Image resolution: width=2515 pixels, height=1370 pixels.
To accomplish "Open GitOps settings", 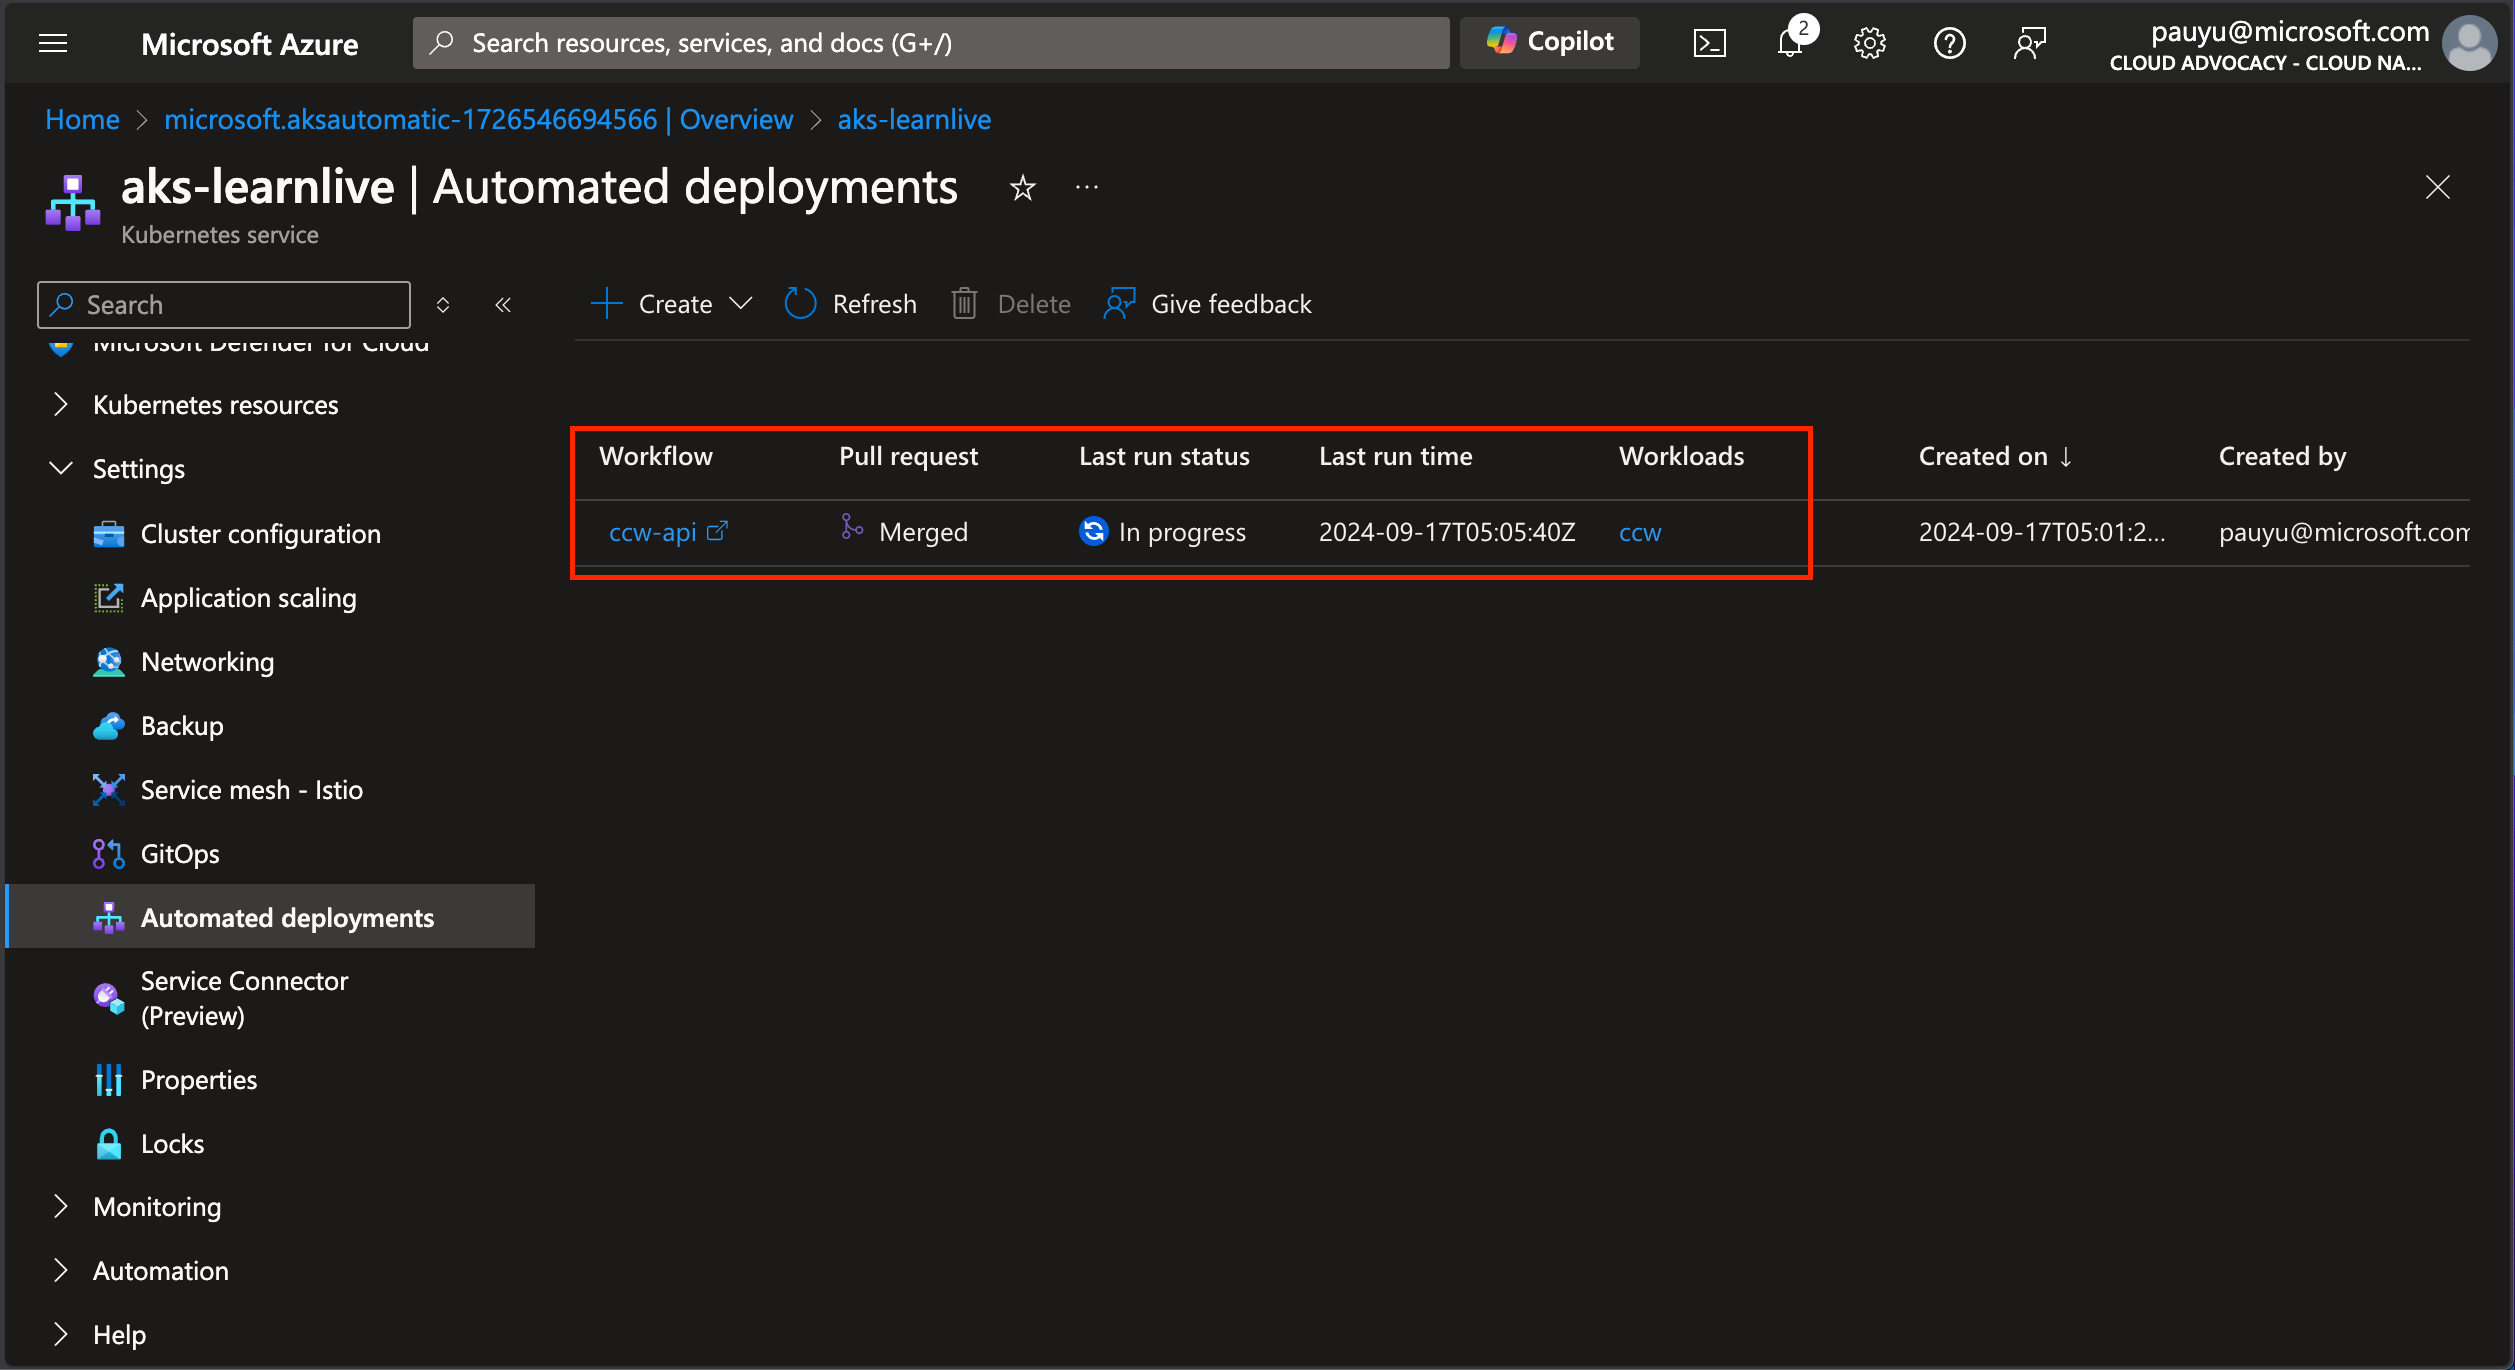I will pyautogui.click(x=180, y=854).
